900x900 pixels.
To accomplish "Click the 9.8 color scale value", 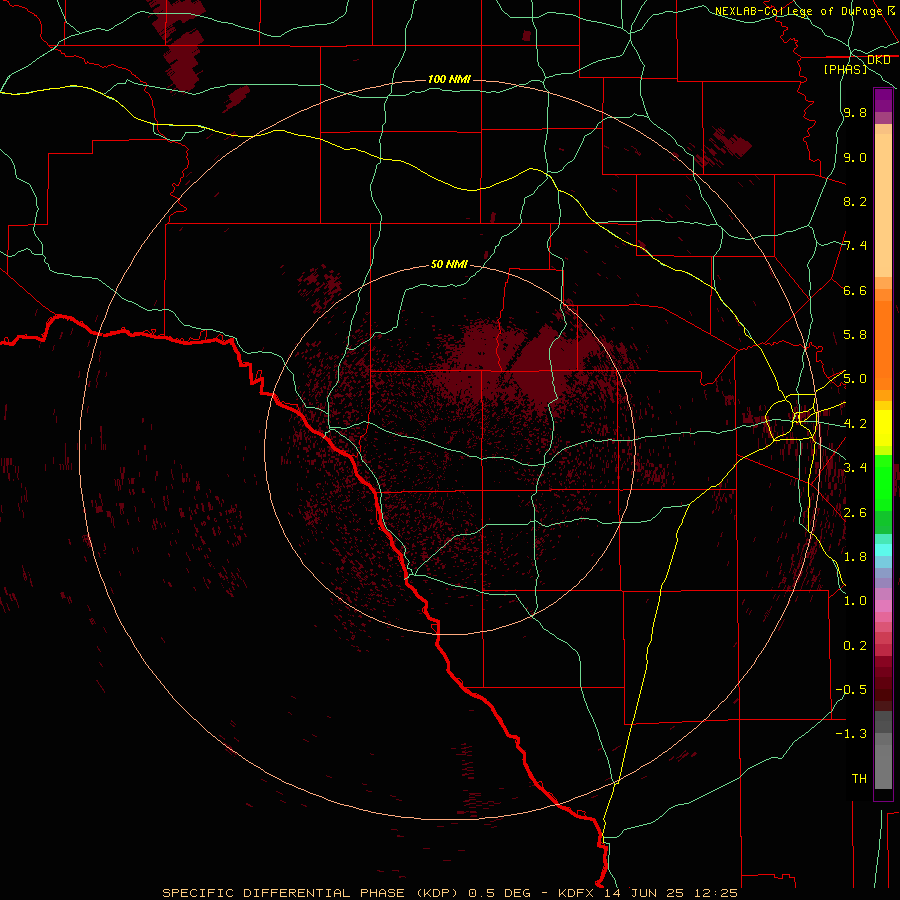I will coord(855,113).
